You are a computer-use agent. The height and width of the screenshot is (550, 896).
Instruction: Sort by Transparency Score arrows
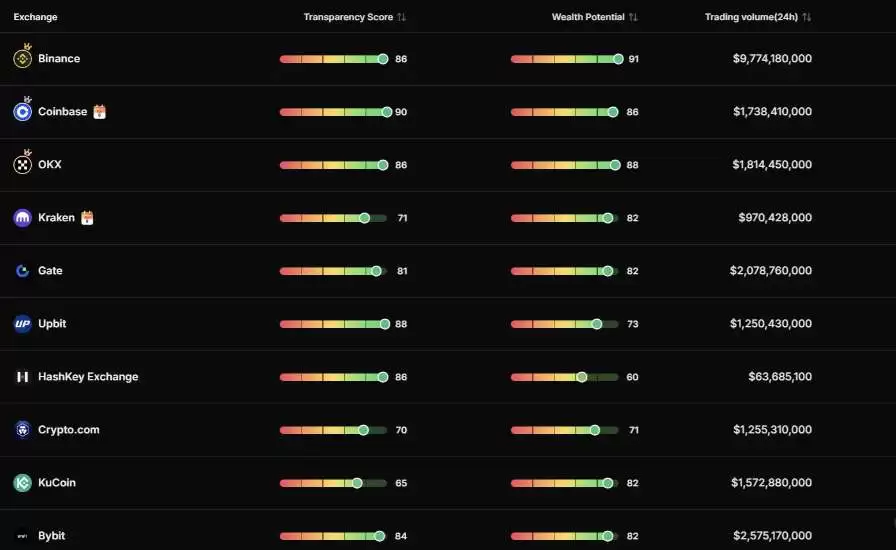(x=402, y=17)
